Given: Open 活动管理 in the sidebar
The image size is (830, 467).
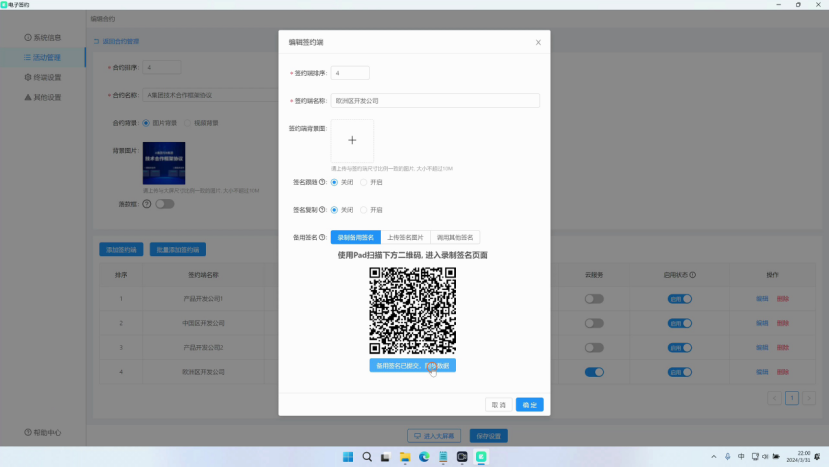Looking at the screenshot, I should (x=42, y=57).
